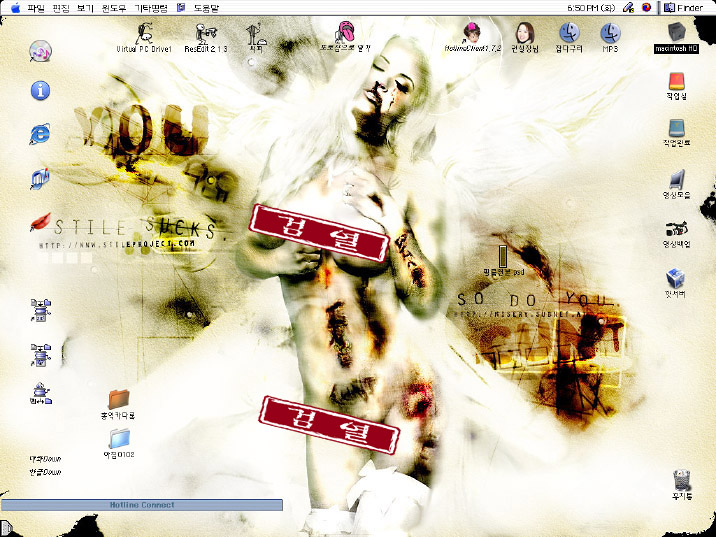This screenshot has width=716, height=537.
Task: Open the orange folder on the desktop
Action: (118, 398)
